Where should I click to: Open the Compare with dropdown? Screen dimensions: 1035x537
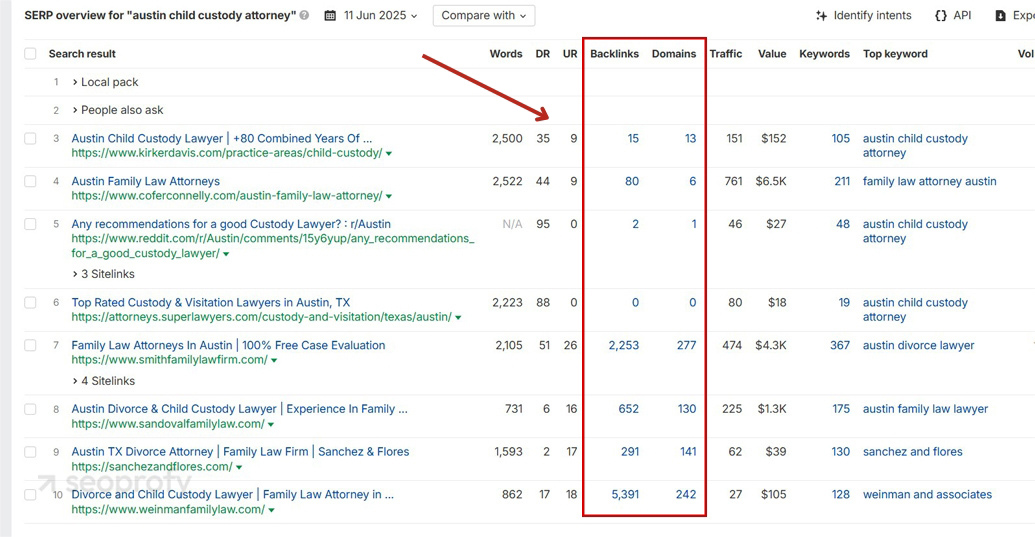click(484, 15)
